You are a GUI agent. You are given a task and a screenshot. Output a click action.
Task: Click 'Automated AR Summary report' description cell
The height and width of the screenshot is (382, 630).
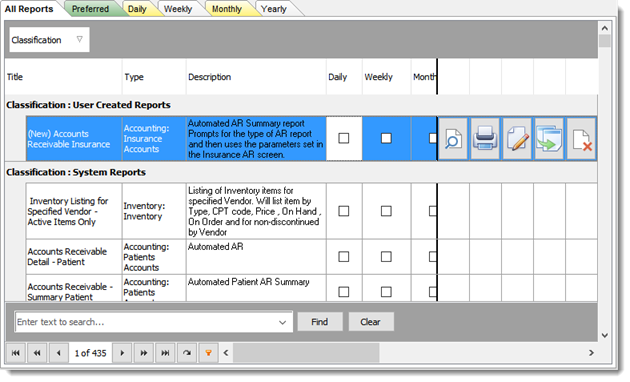[x=256, y=139]
